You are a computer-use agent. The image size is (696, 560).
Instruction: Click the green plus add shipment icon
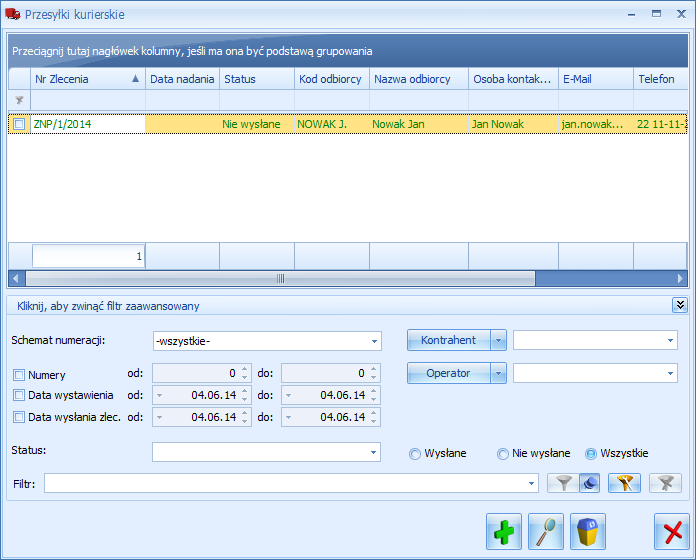504,532
